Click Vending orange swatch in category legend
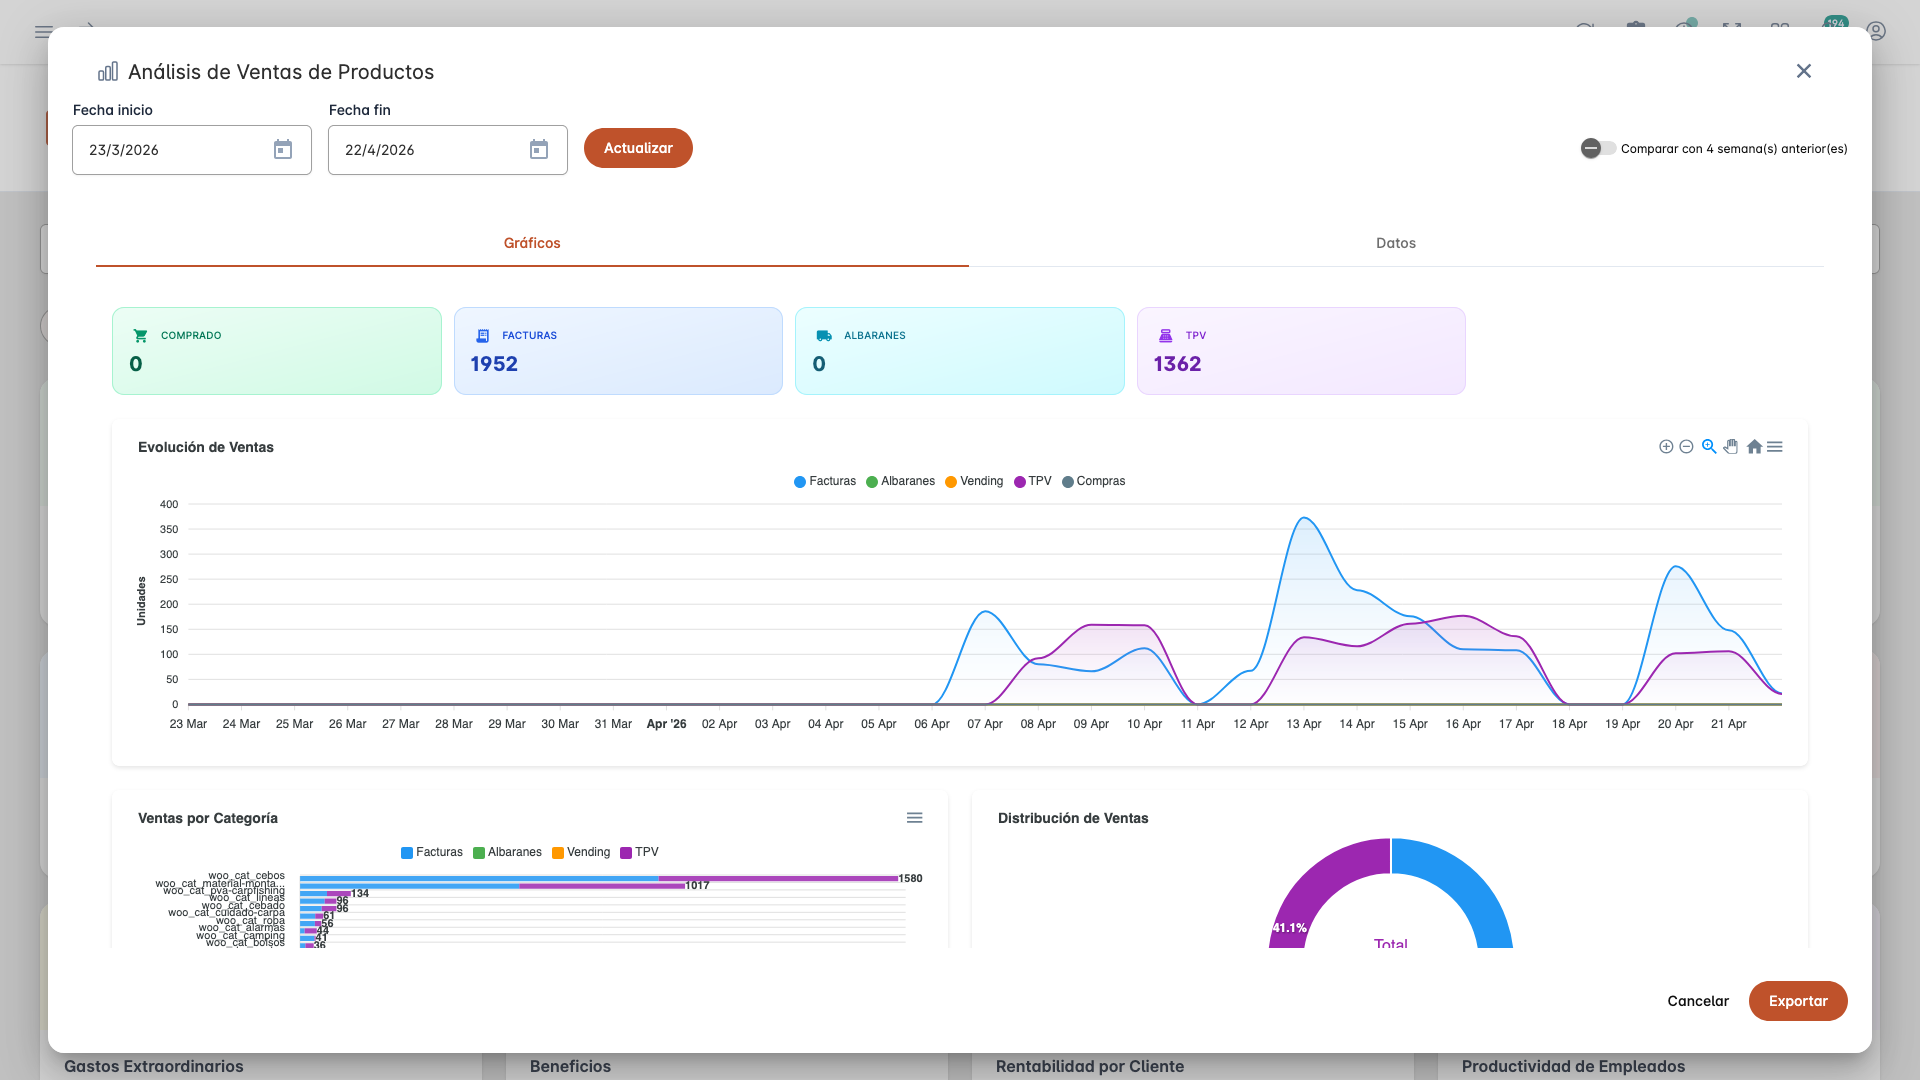 tap(558, 853)
